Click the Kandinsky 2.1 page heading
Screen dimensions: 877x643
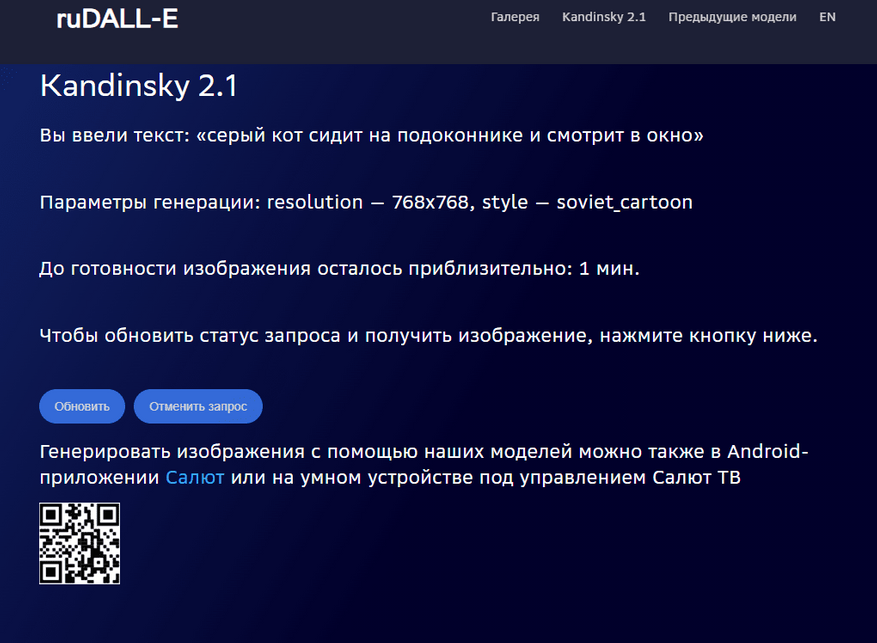(x=139, y=86)
